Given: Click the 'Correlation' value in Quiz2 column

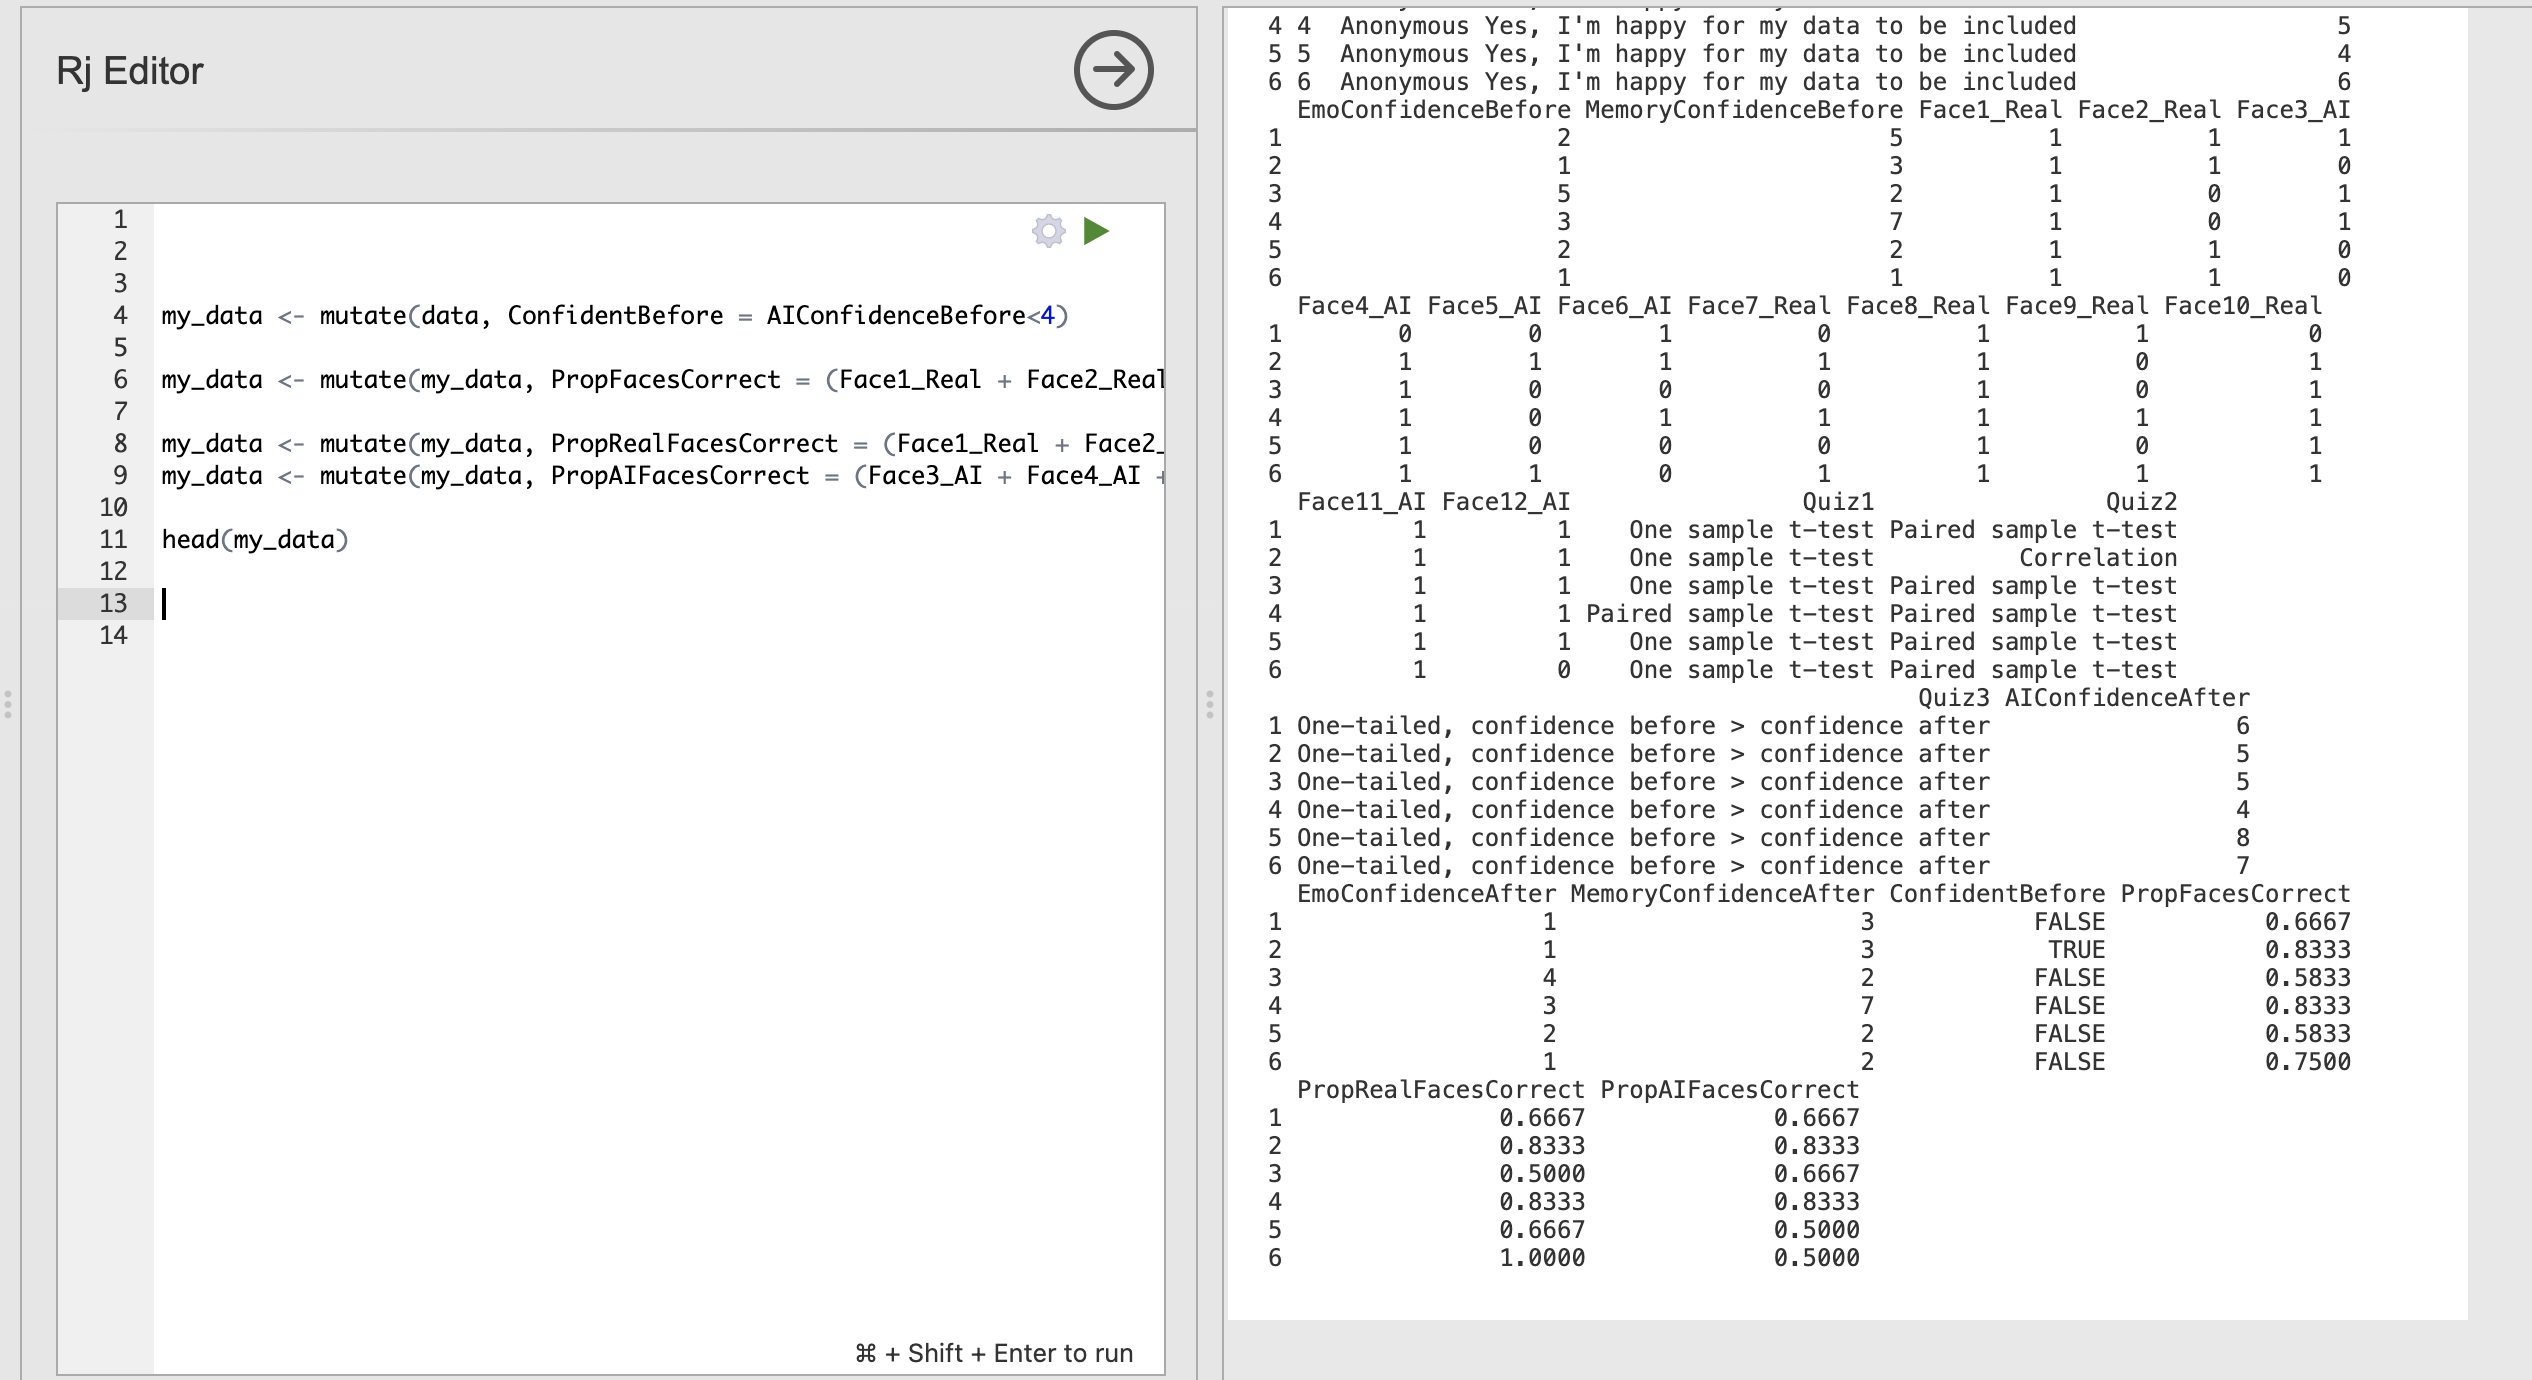Looking at the screenshot, I should (2098, 558).
